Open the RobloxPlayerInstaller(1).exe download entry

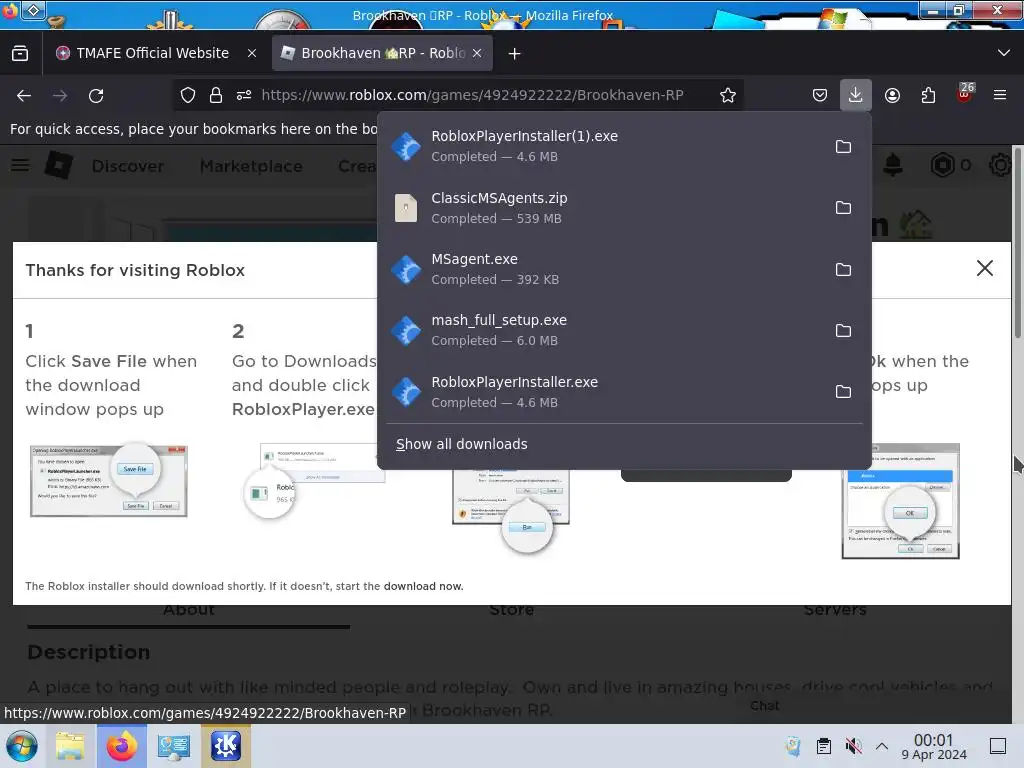[601, 146]
